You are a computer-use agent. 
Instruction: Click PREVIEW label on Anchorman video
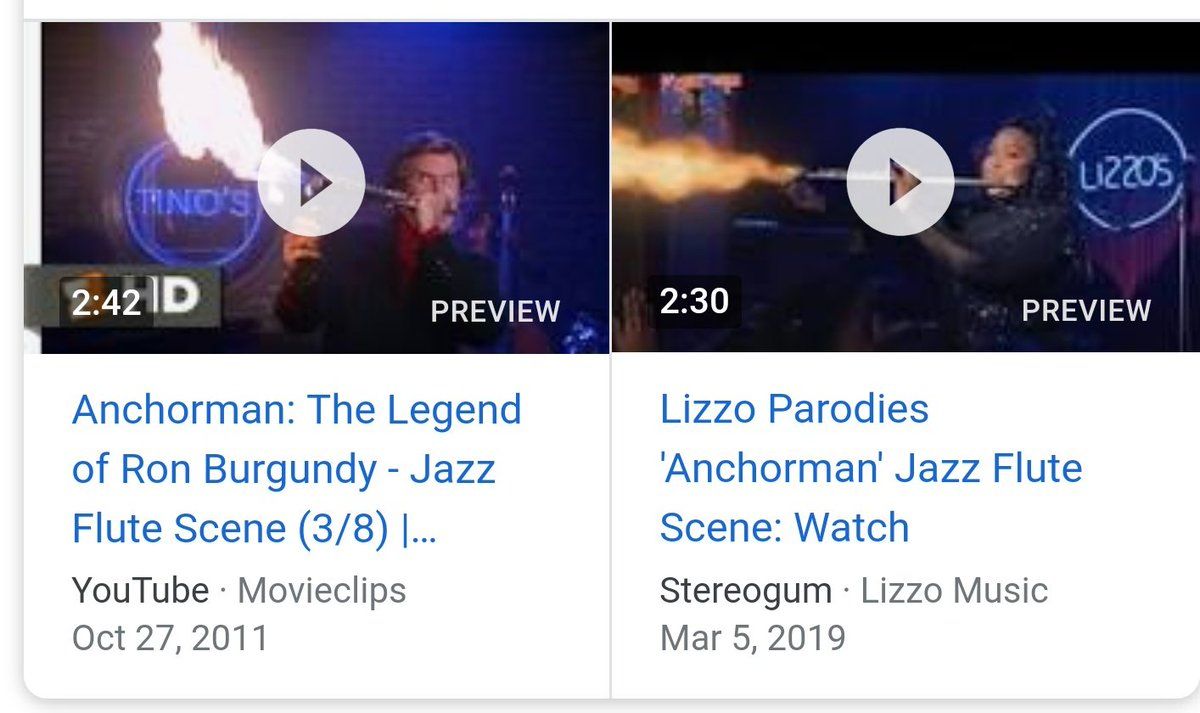point(495,311)
